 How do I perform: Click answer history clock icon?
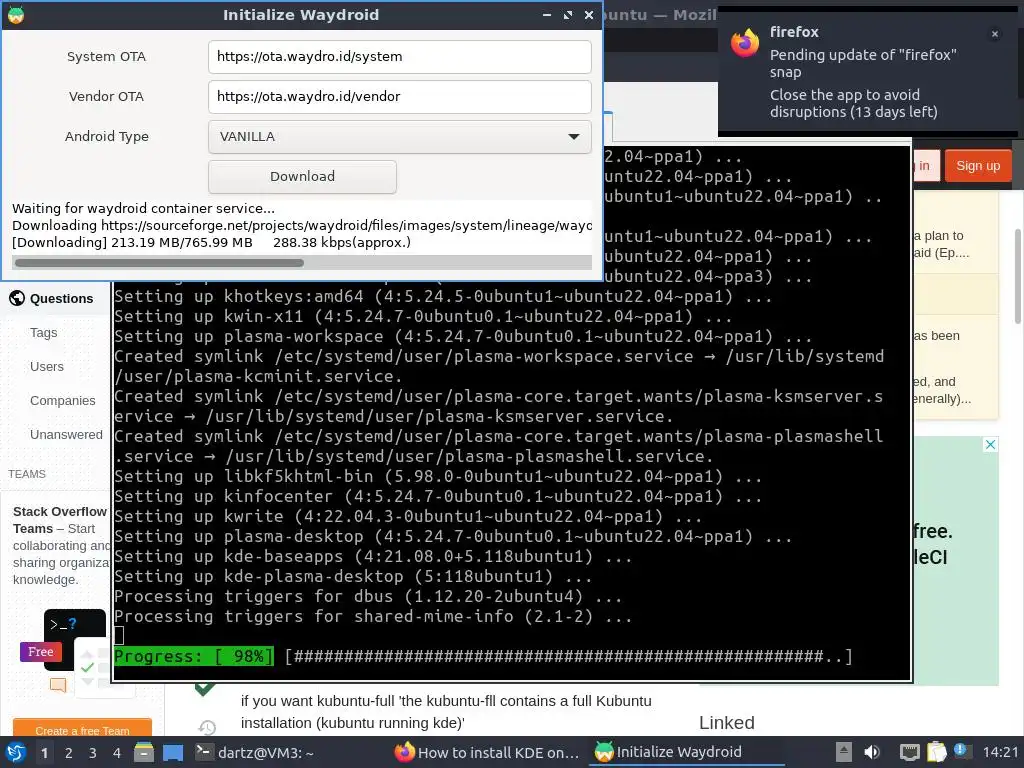(x=206, y=728)
